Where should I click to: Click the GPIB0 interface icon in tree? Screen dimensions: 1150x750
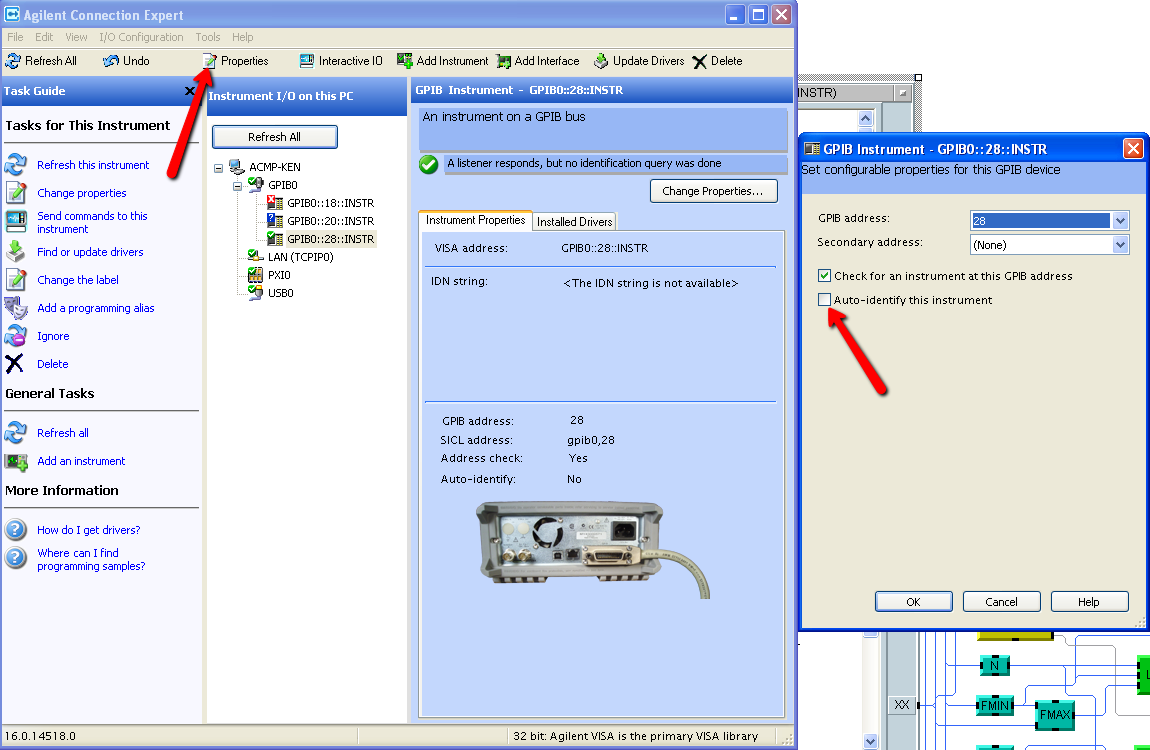coord(255,184)
